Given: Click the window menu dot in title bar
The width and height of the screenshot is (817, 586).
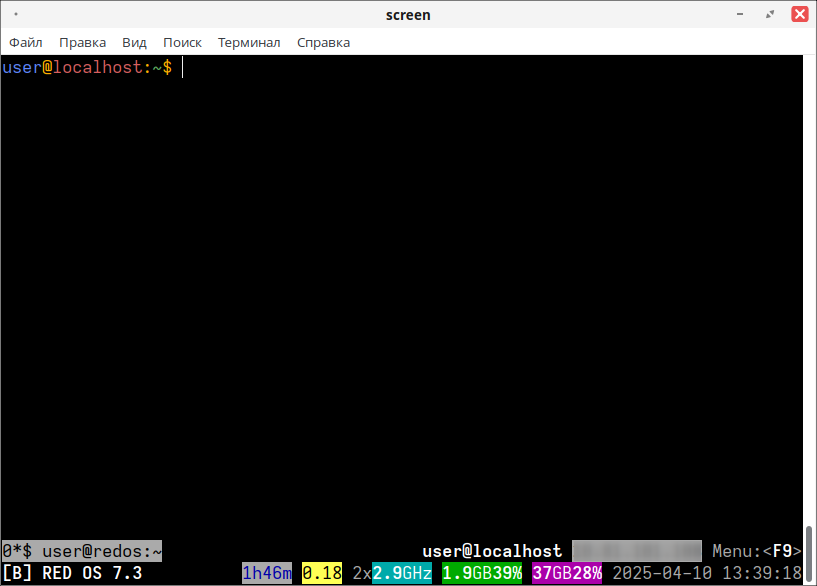Looking at the screenshot, I should click(x=16, y=14).
